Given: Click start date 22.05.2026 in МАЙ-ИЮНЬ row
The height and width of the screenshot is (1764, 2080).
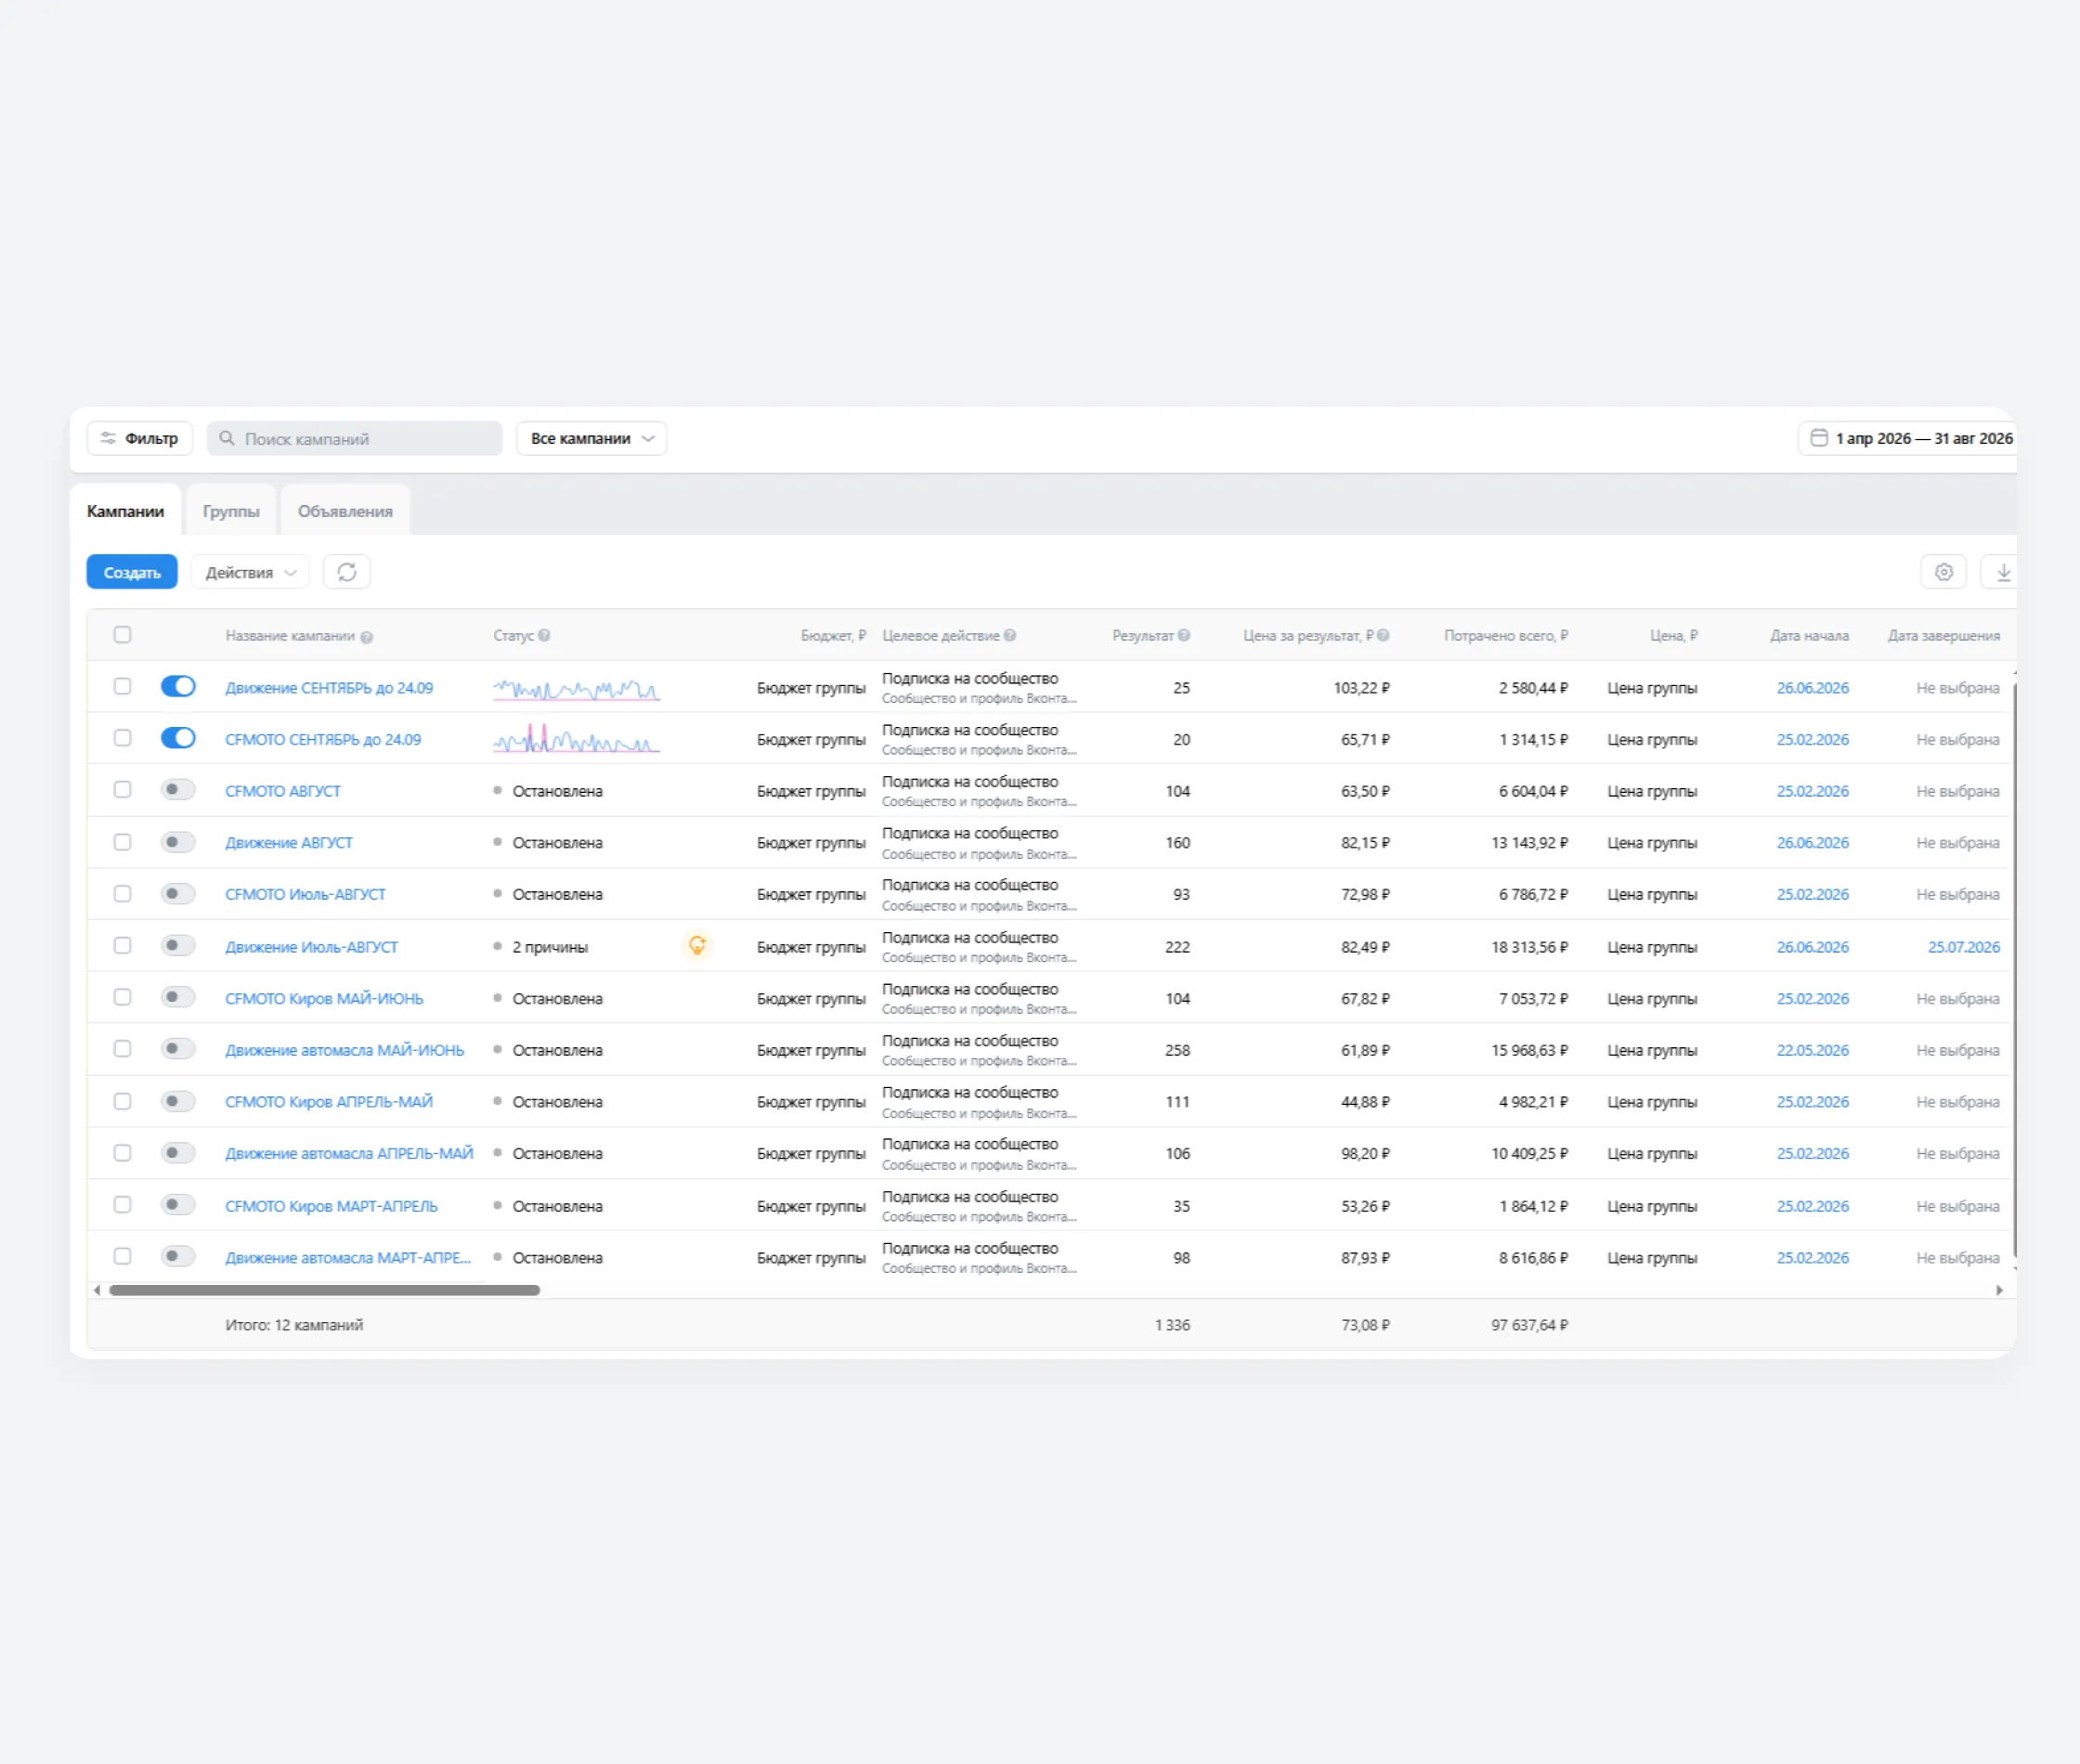Looking at the screenshot, I should click(x=1812, y=1050).
